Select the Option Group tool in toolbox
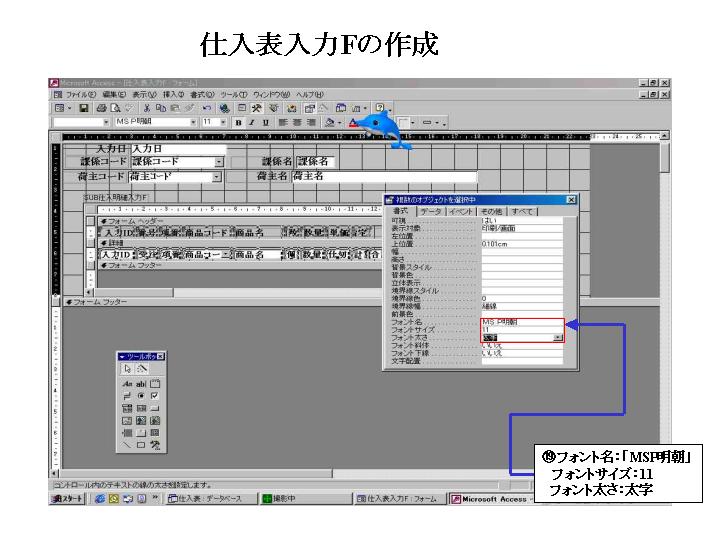The image size is (720, 540). pyautogui.click(x=155, y=384)
